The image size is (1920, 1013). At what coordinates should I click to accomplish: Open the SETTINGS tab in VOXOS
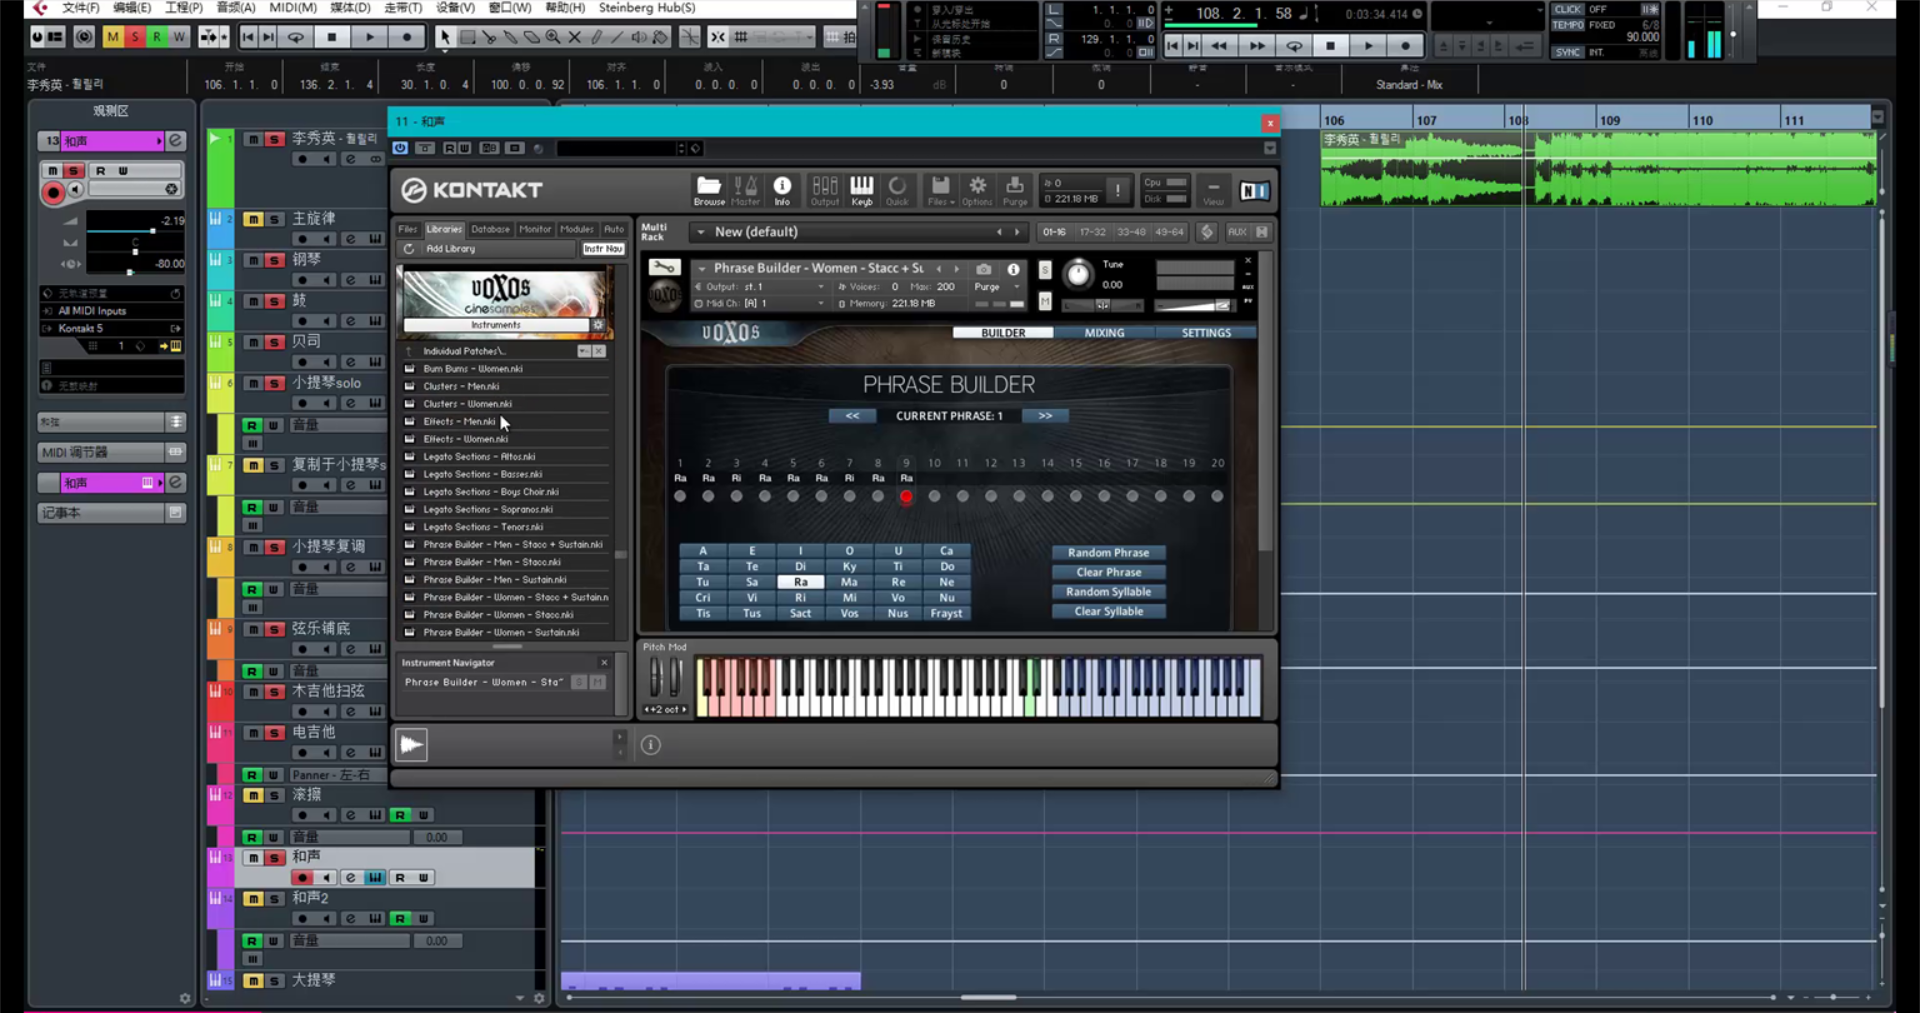tap(1206, 333)
